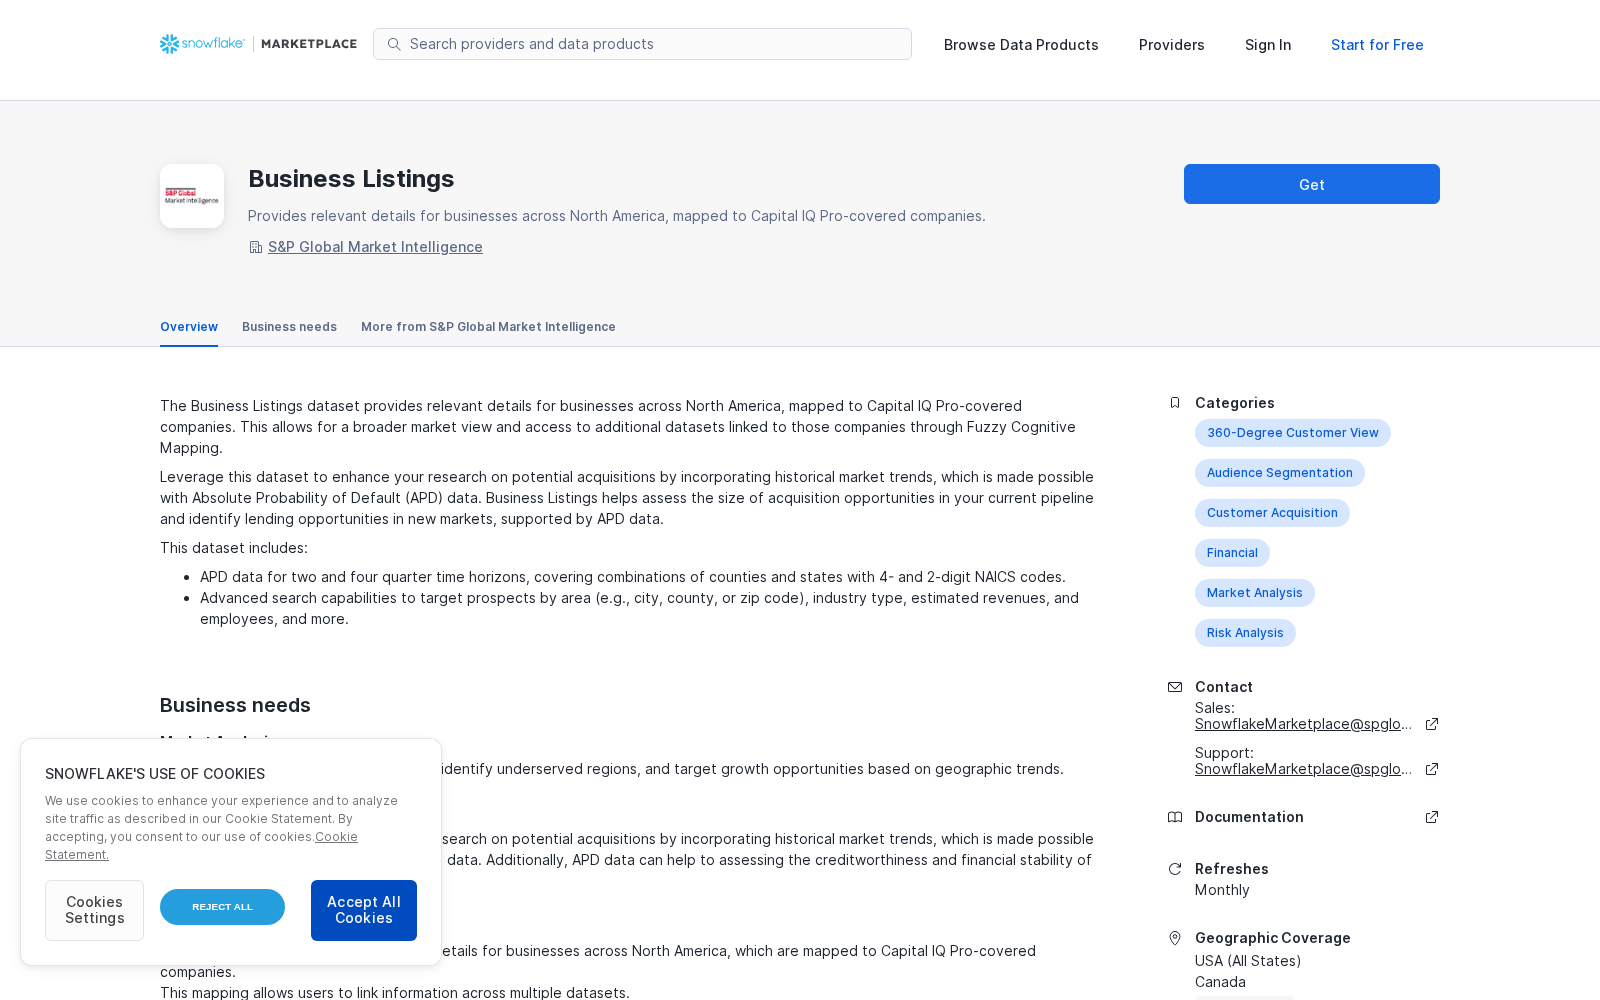Screen dimensions: 1600x1000
Task: Select the Risk Analysis category tag
Action: pyautogui.click(x=1245, y=633)
